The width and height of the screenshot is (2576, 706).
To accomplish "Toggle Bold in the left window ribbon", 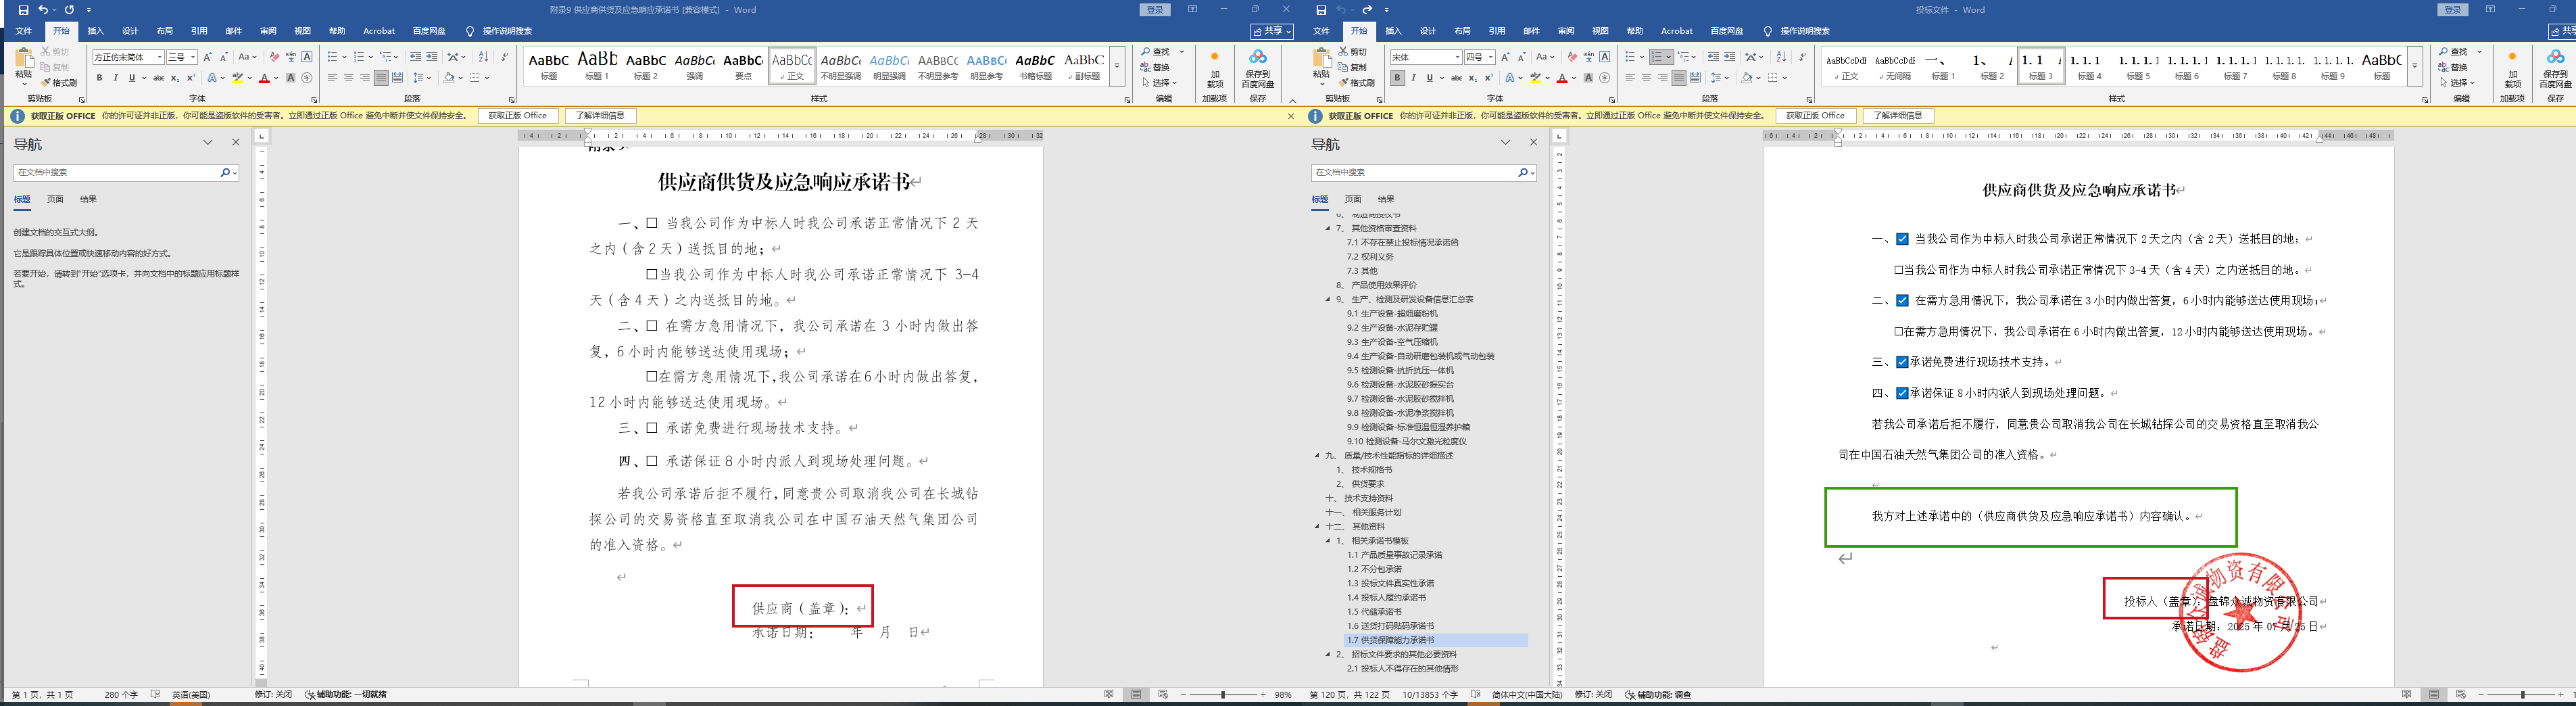I will coord(99,78).
